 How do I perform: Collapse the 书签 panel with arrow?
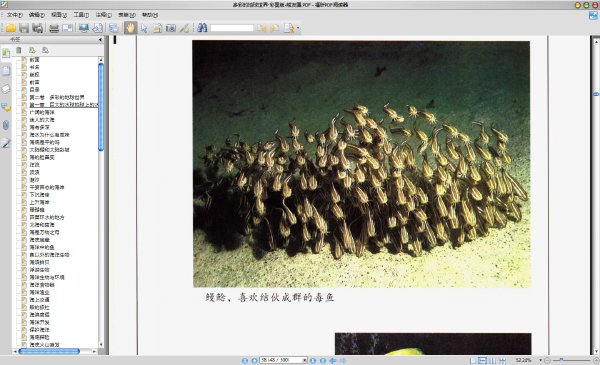pyautogui.click(x=100, y=39)
